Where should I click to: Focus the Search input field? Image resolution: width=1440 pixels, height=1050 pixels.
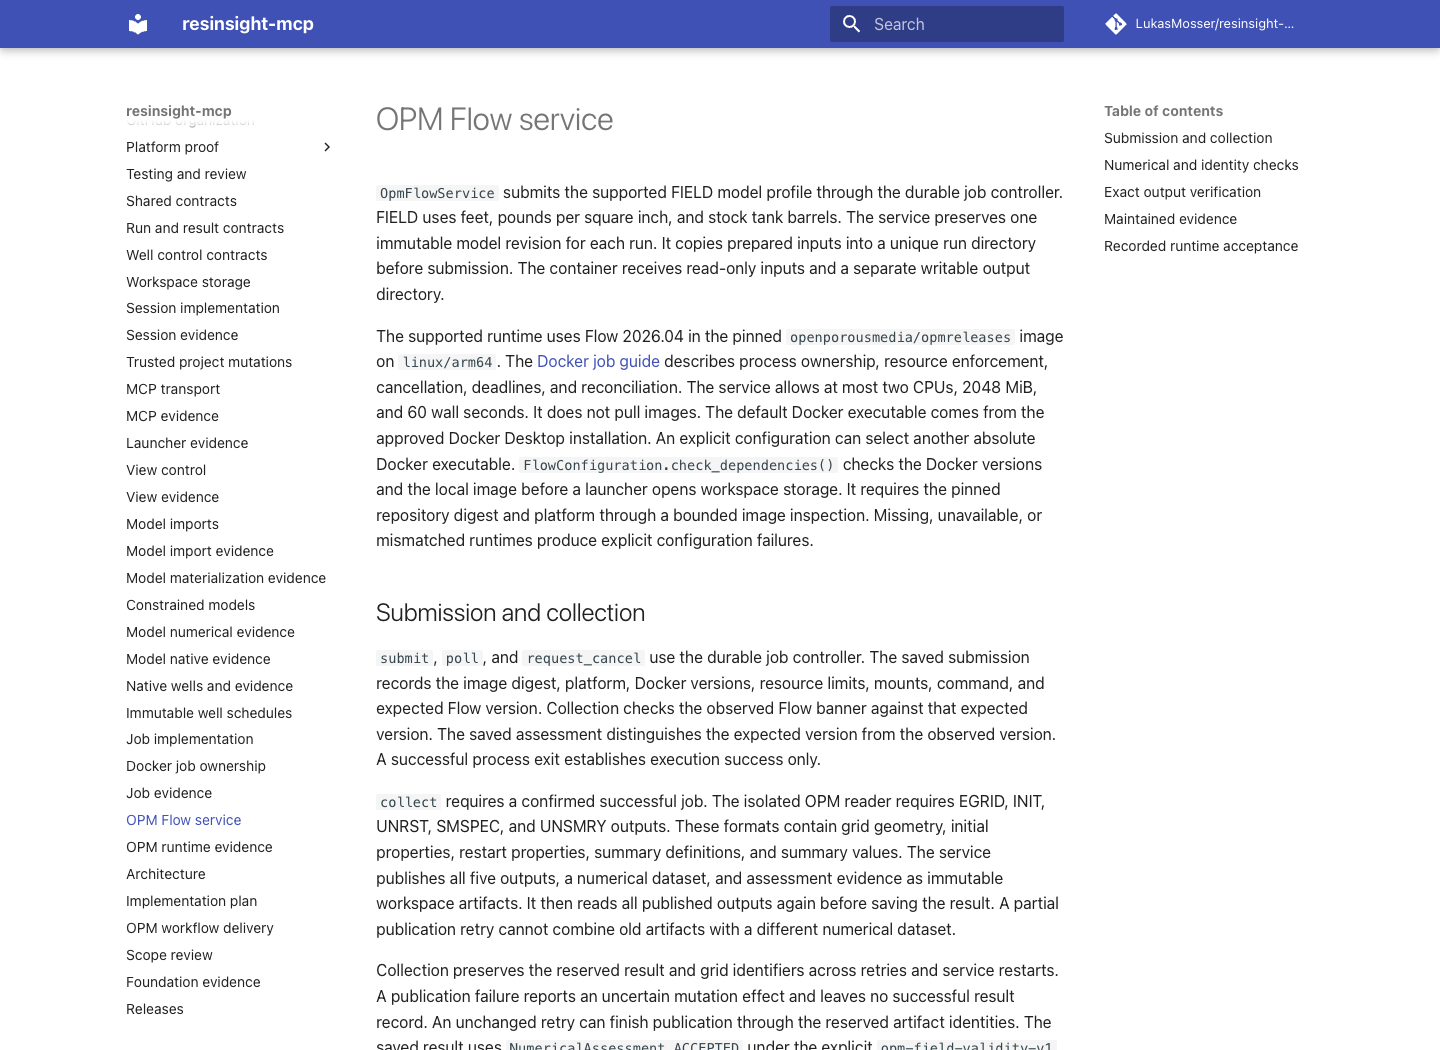(x=947, y=24)
